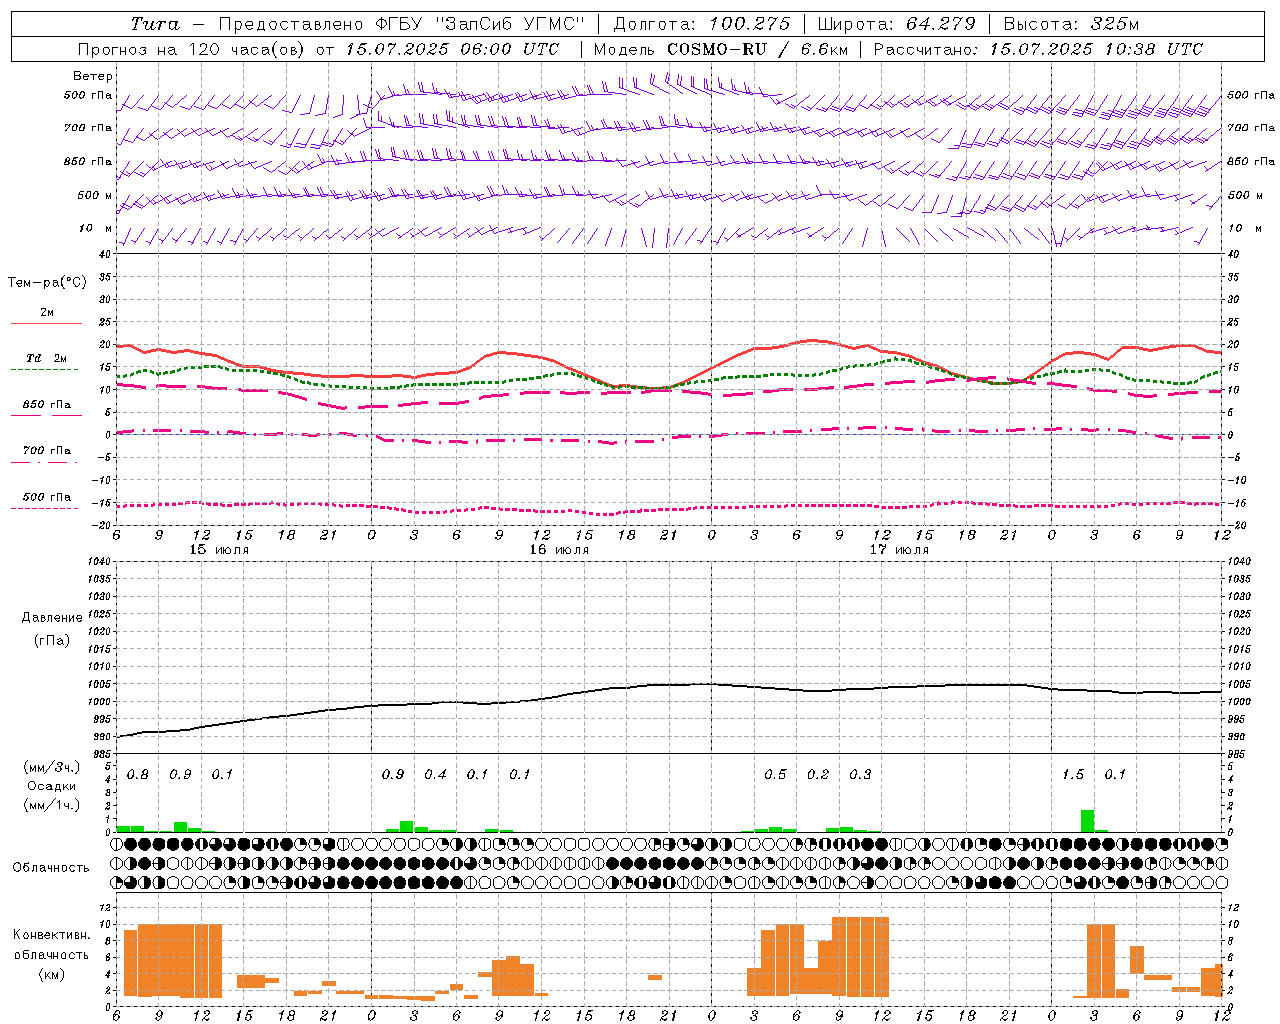Click the "Облачность" cloud cover label
This screenshot has height=1024, width=1280.
point(51,868)
